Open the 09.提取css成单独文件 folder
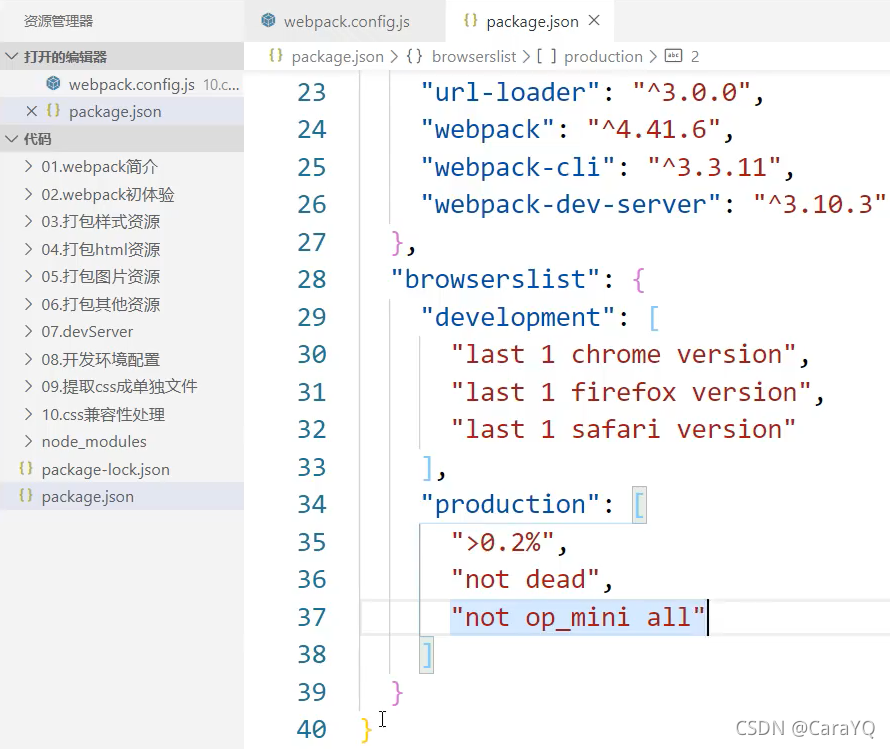The width and height of the screenshot is (890, 749). (x=122, y=387)
